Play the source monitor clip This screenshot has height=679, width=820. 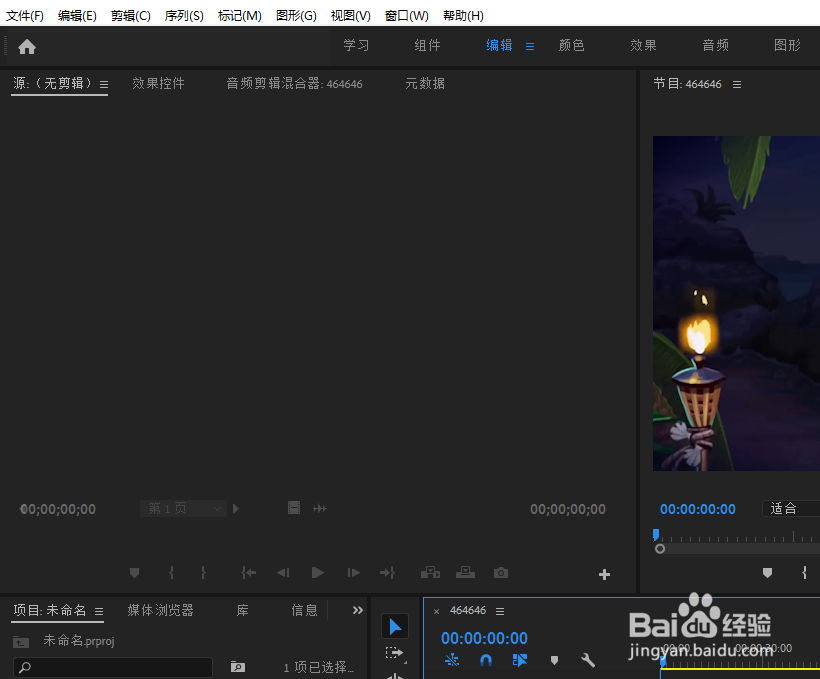(x=317, y=573)
